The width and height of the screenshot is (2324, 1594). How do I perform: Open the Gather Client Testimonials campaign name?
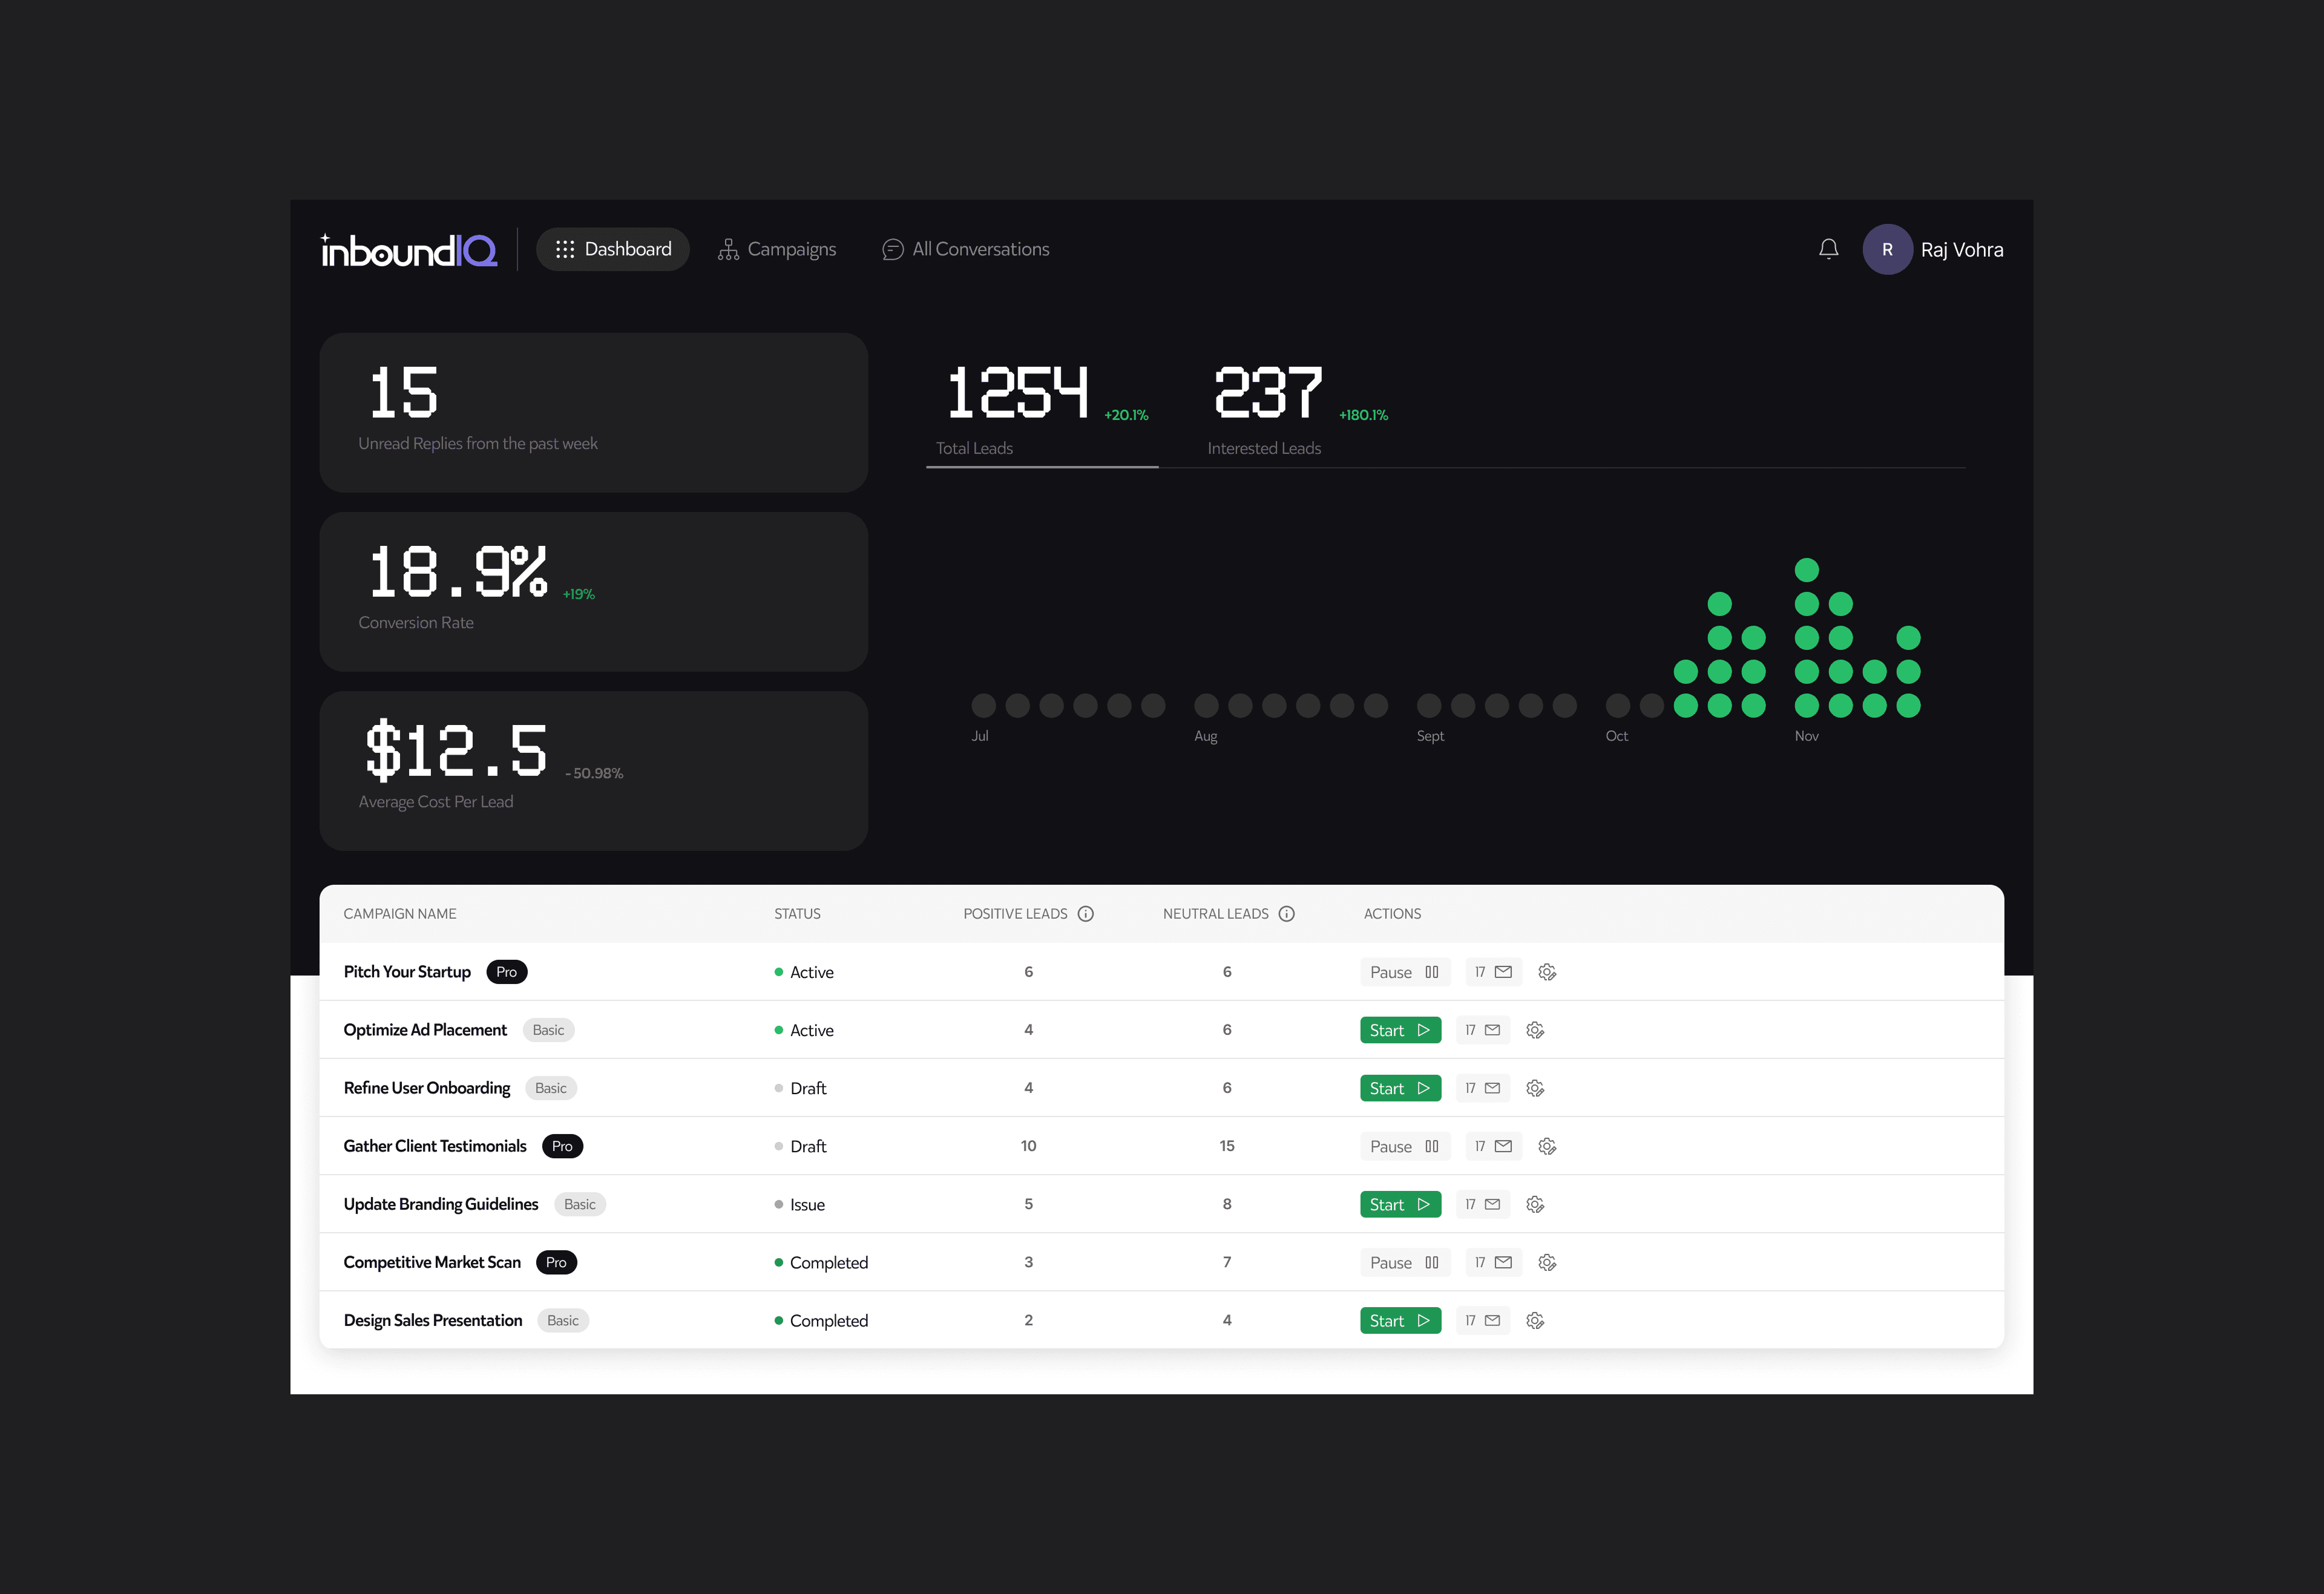tap(435, 1146)
